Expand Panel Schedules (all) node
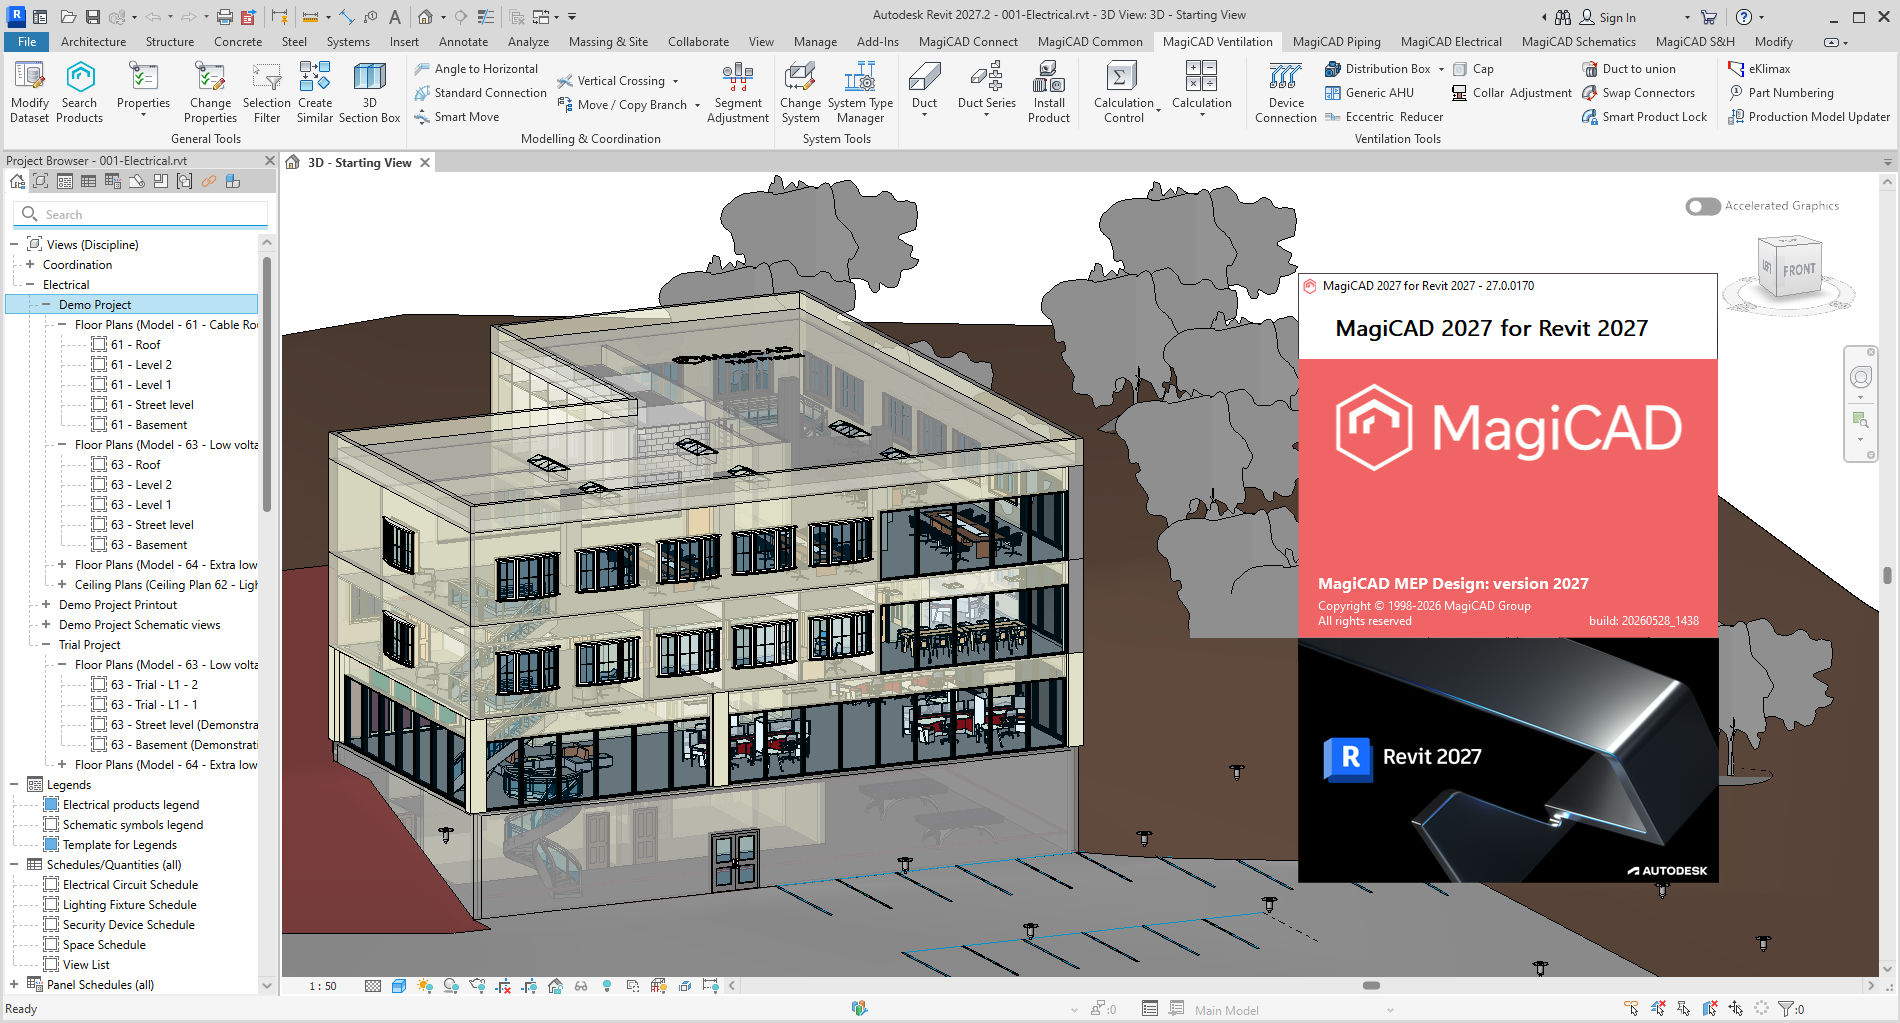The height and width of the screenshot is (1023, 1900). (x=14, y=985)
